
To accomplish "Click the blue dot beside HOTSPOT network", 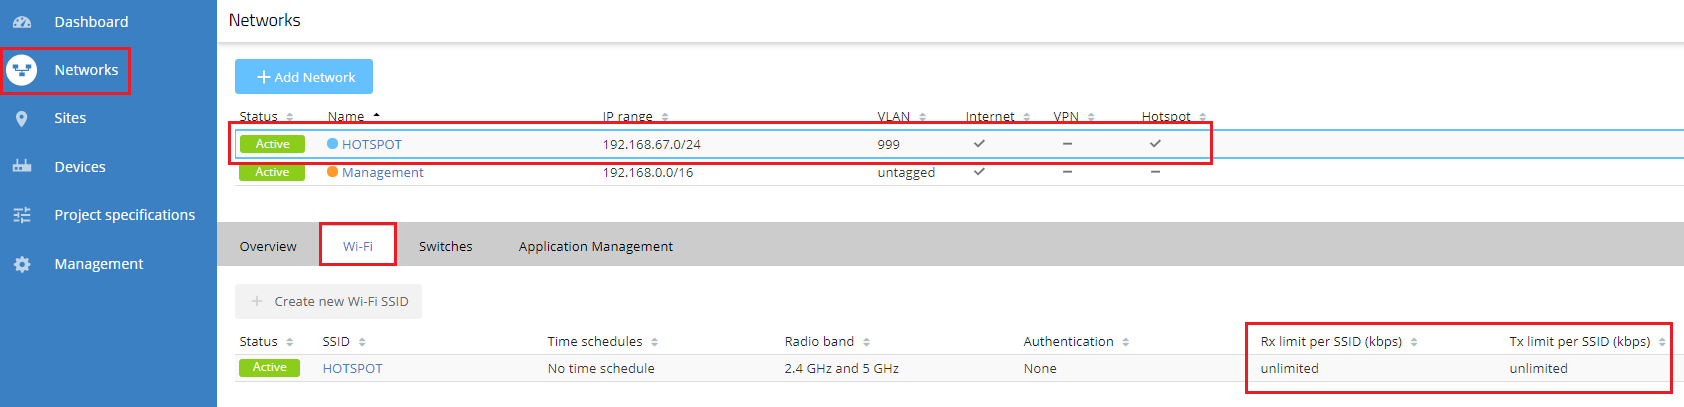I will [333, 144].
